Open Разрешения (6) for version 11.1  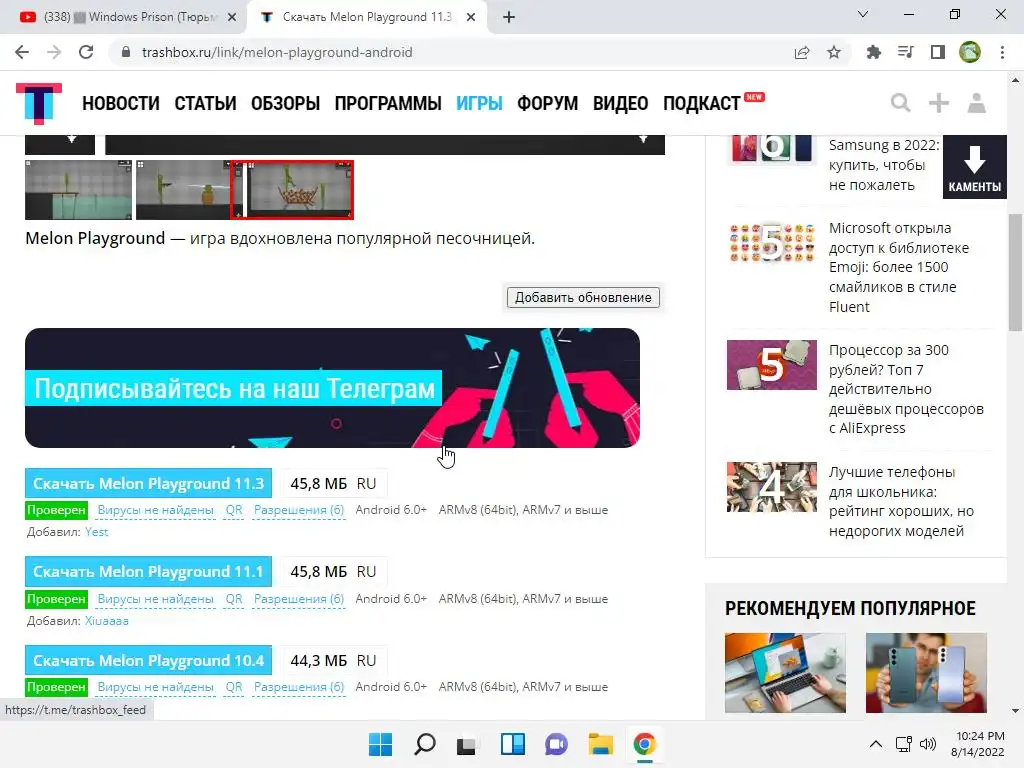[299, 599]
